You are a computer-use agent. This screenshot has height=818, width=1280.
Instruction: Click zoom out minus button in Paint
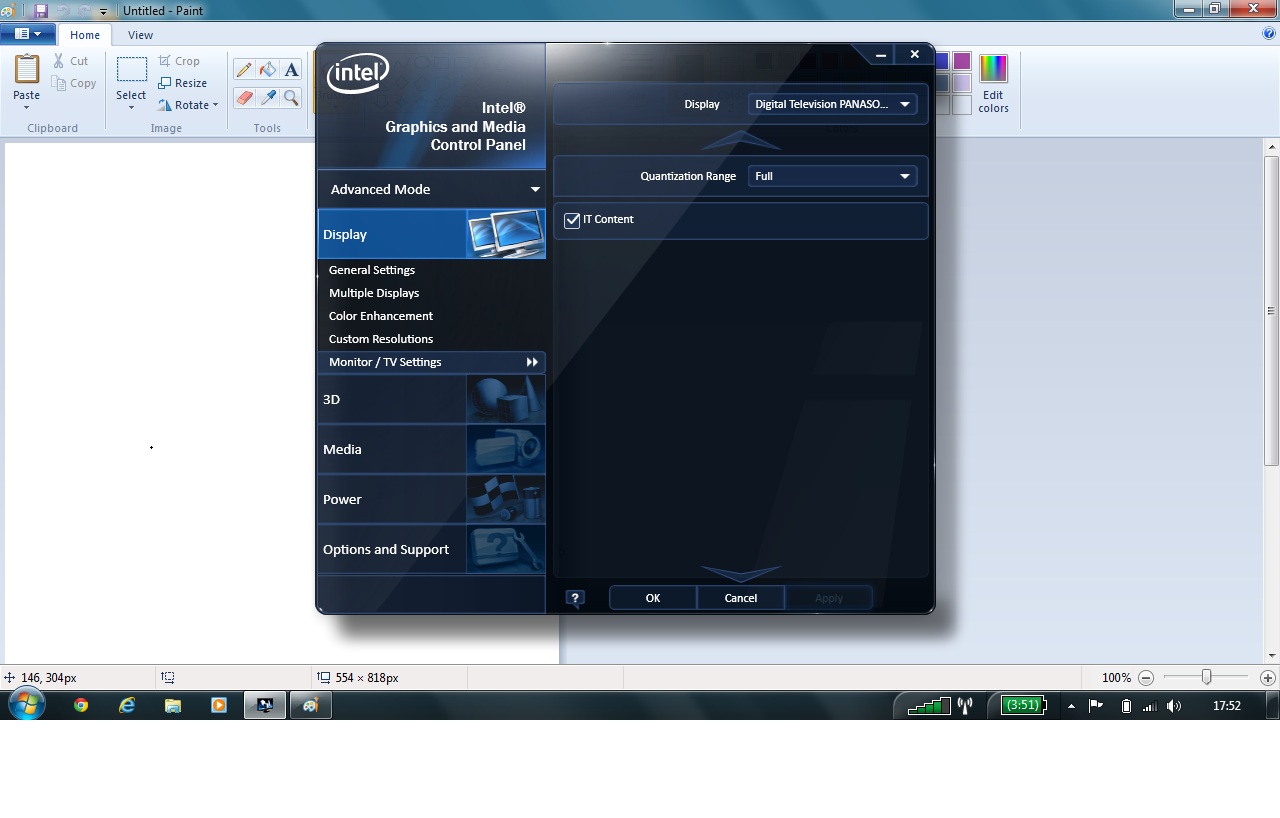pyautogui.click(x=1146, y=677)
